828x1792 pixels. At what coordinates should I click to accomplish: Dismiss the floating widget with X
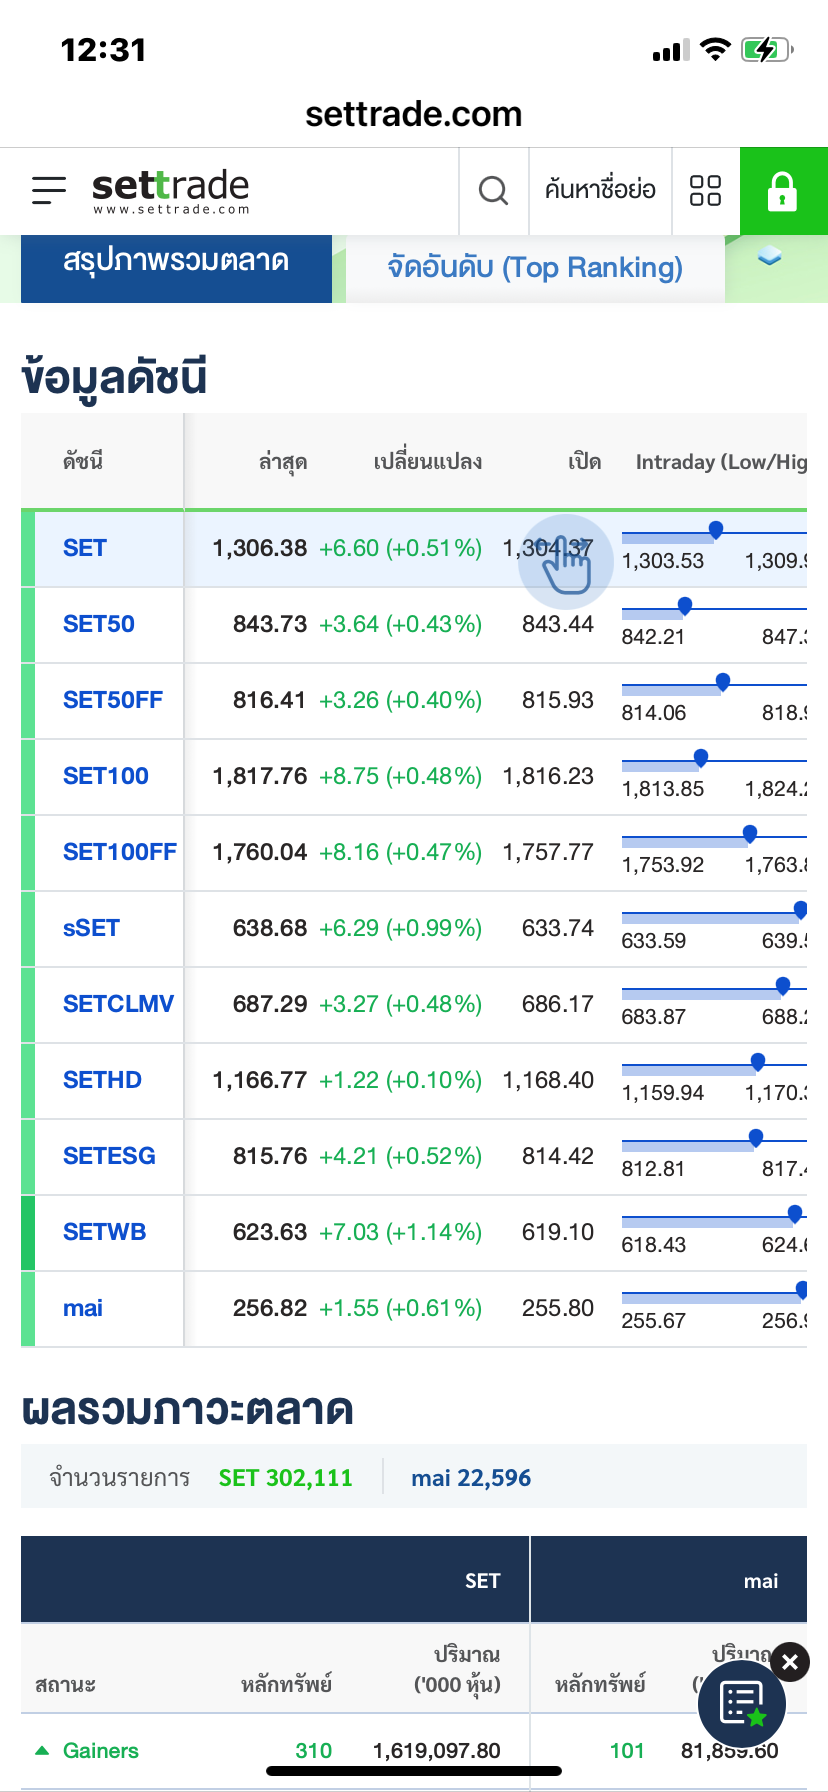point(790,1662)
